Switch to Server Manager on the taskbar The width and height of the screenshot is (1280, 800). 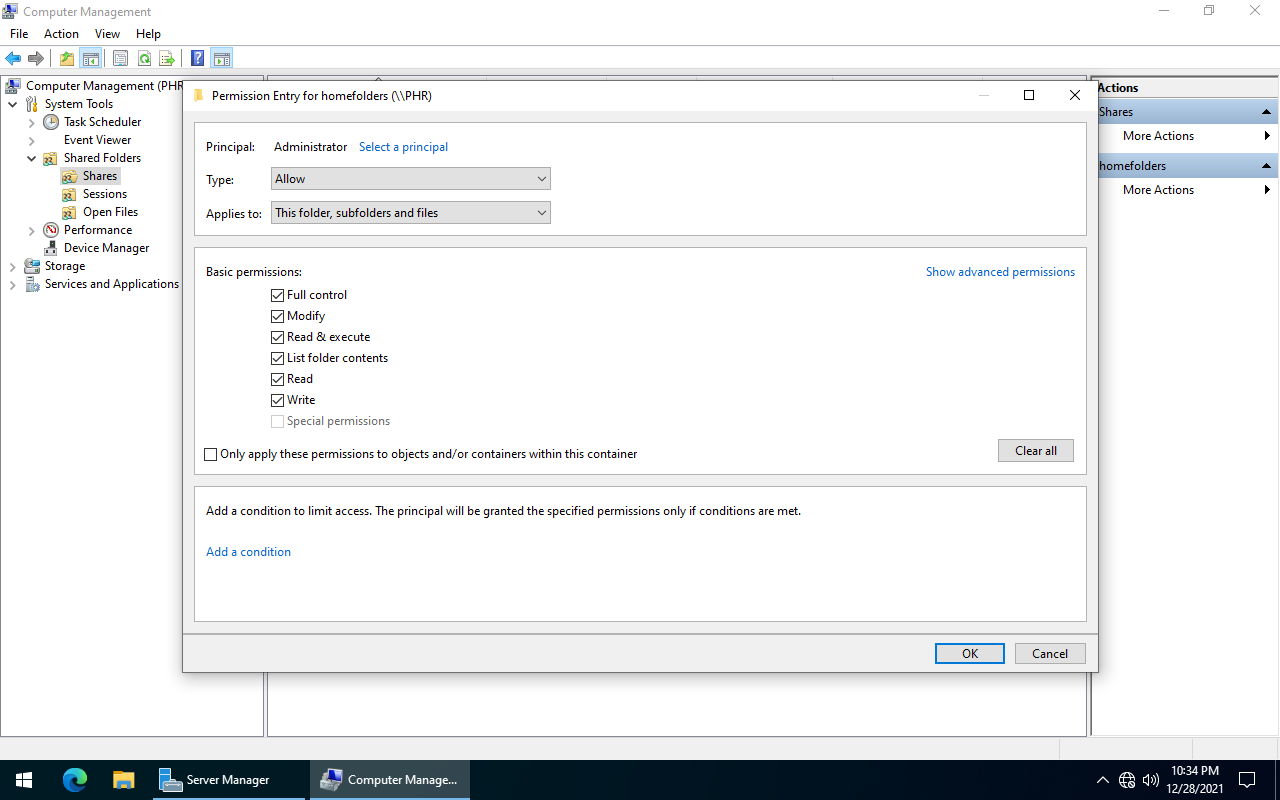229,779
